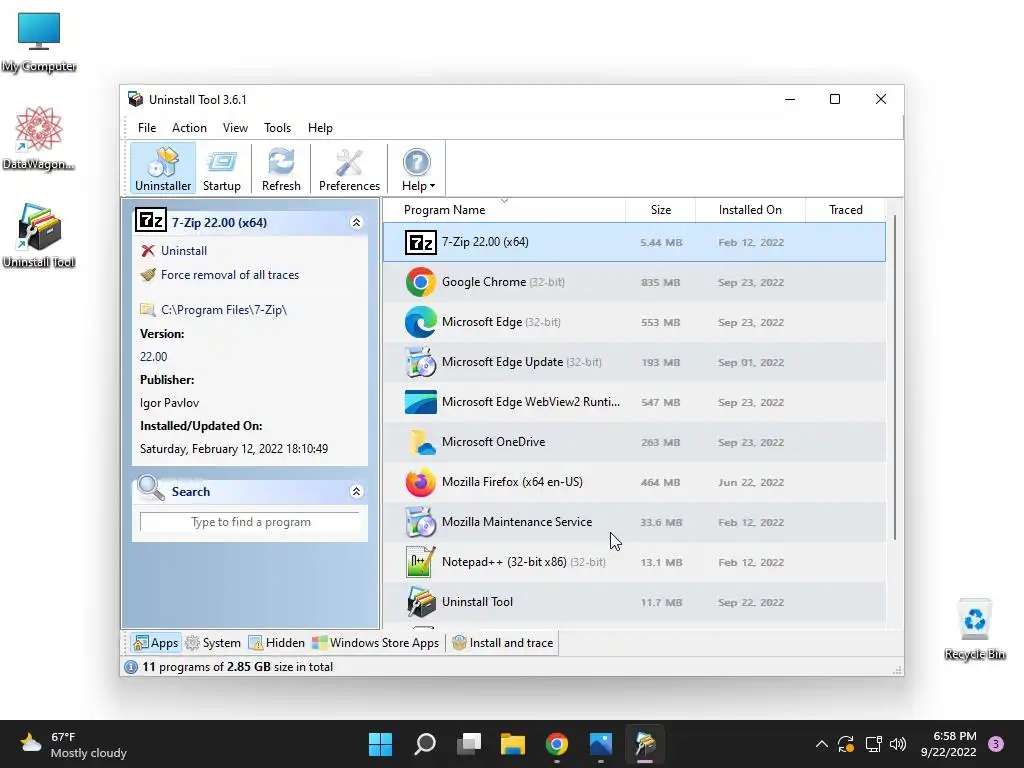The image size is (1024, 768).
Task: Click the Google Chrome program name
Action: click(484, 282)
